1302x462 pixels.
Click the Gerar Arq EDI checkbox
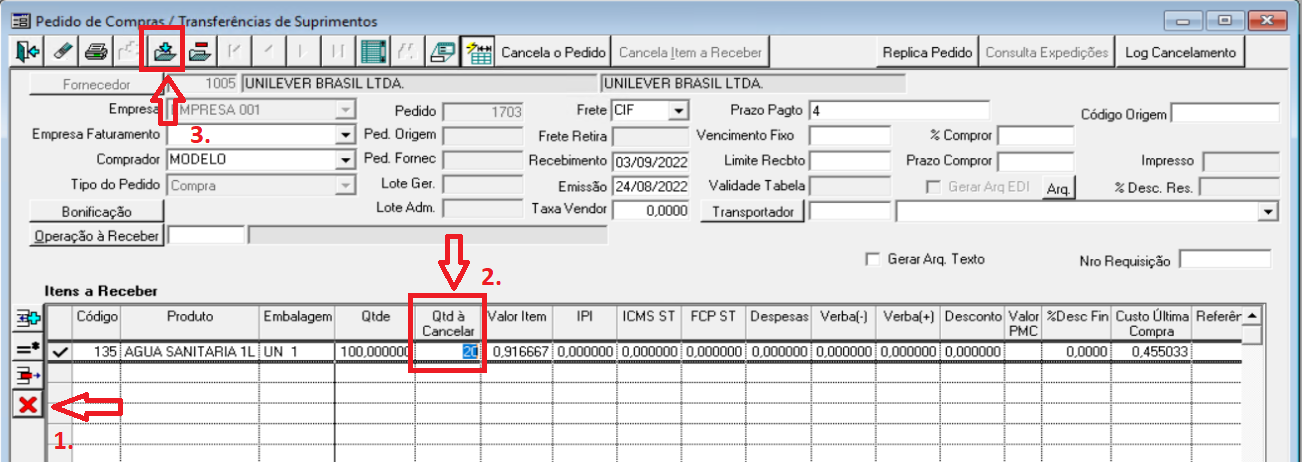[x=933, y=187]
